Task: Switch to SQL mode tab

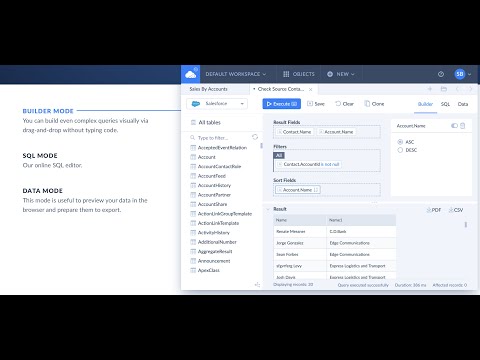Action: (445, 104)
